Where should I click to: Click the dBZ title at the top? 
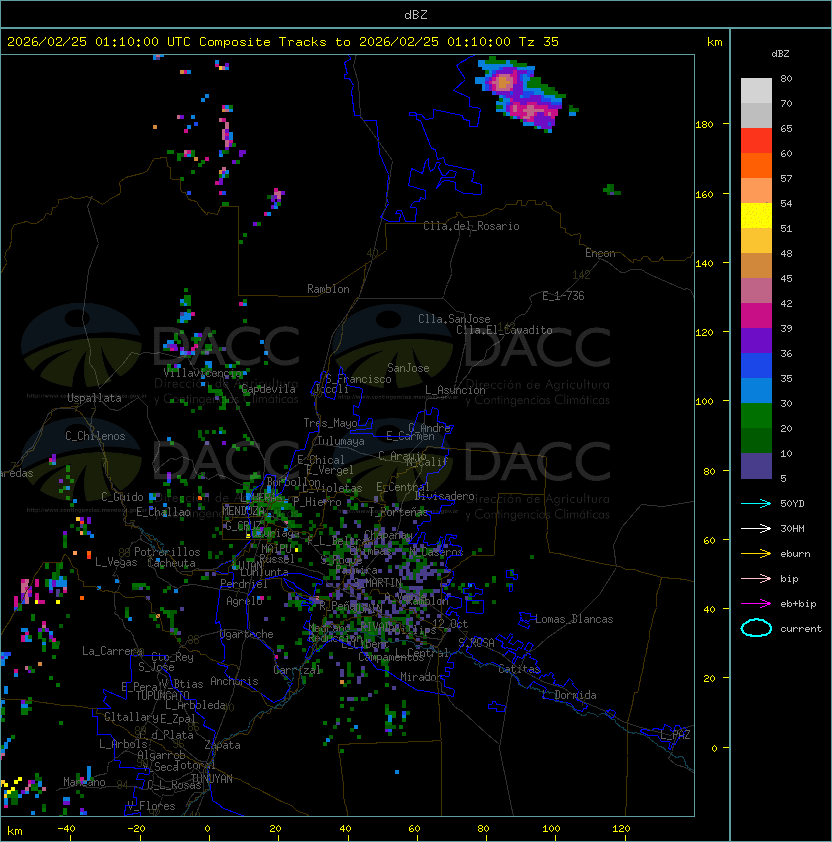click(416, 15)
